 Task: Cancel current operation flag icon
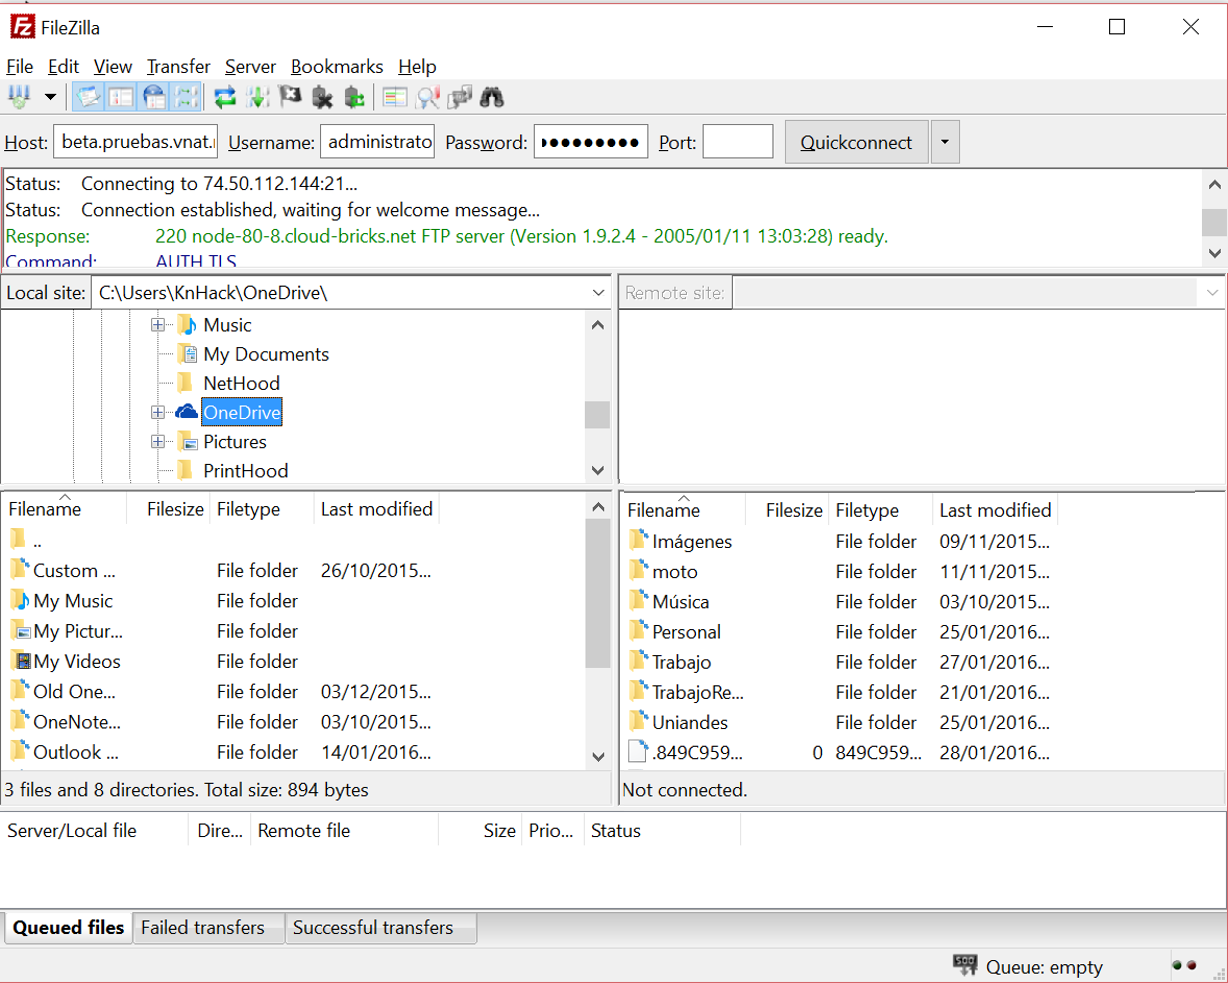pos(290,97)
